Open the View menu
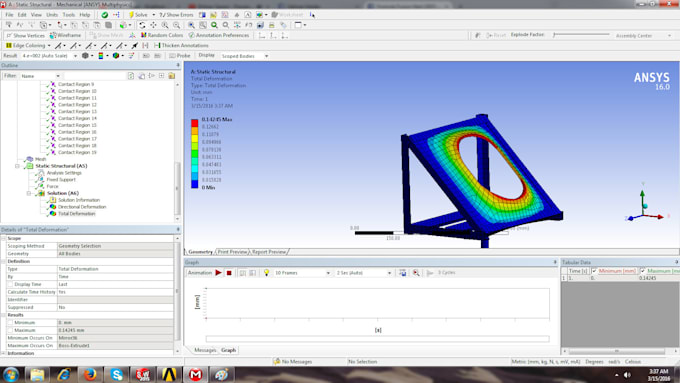Image resolution: width=680 pixels, height=383 pixels. click(36, 15)
